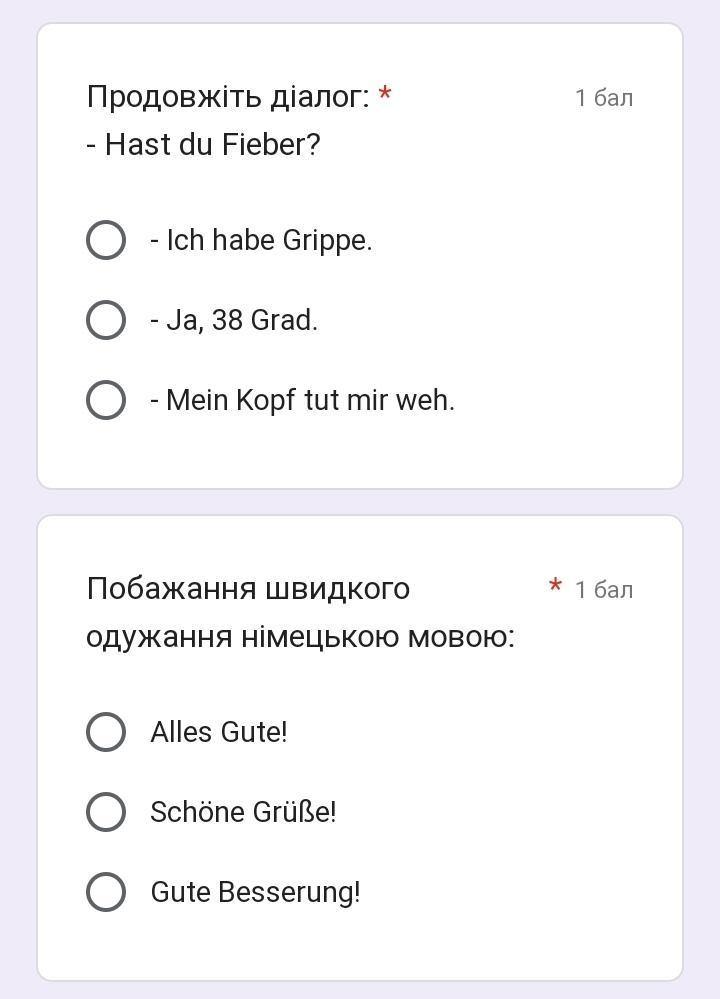
Task: Click the answer text '- Mein Kopf tut mir weh.'
Action: click(x=302, y=401)
